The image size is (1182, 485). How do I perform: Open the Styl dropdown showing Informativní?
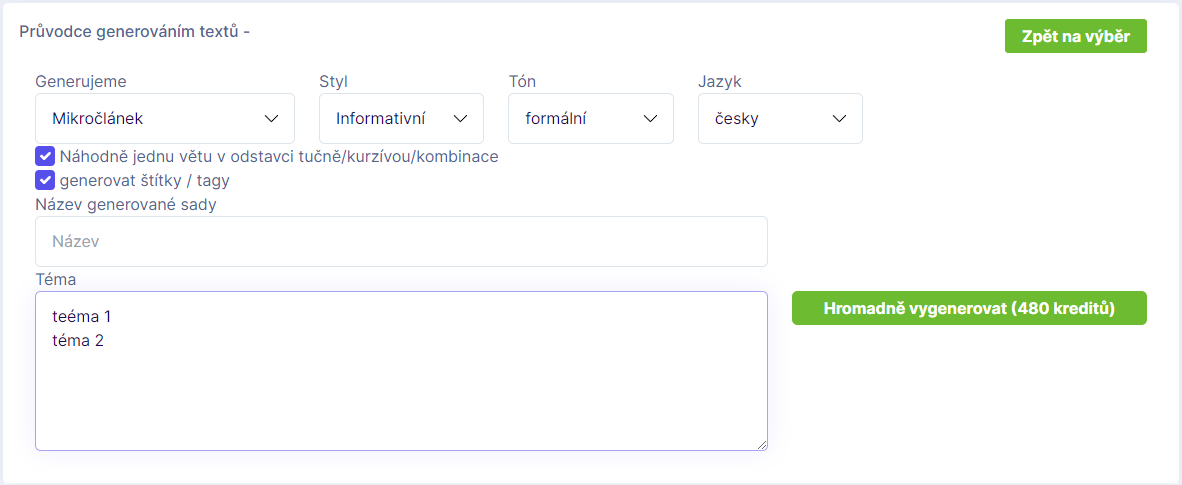[401, 118]
